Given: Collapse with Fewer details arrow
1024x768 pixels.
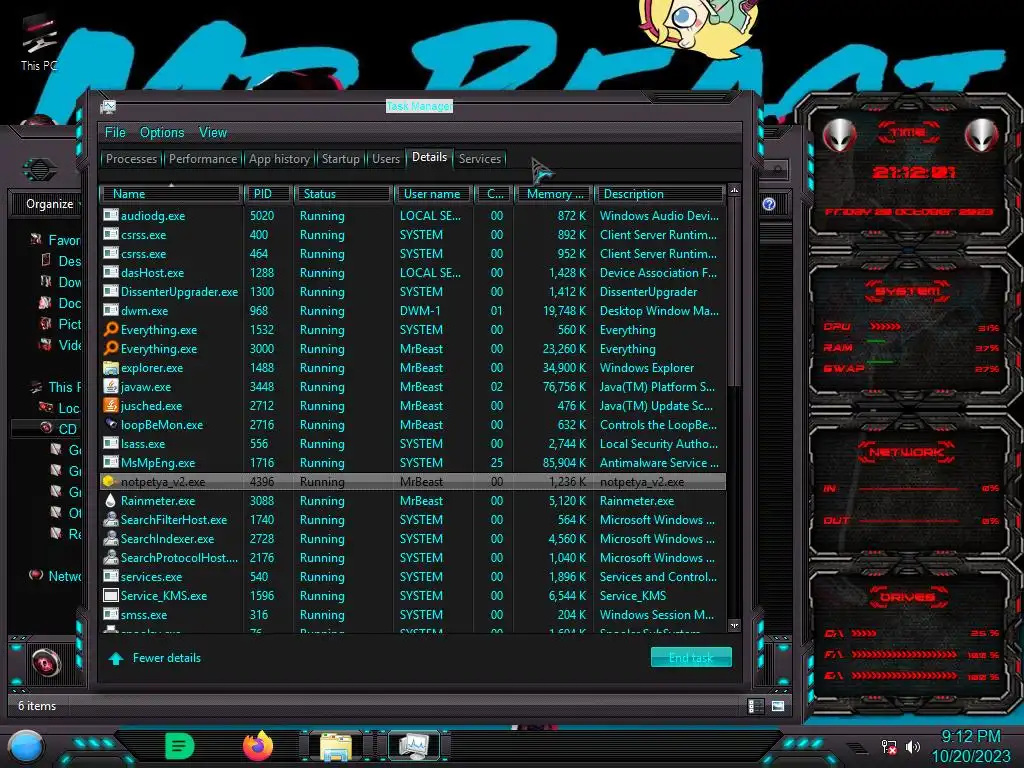Looking at the screenshot, I should click(x=116, y=658).
